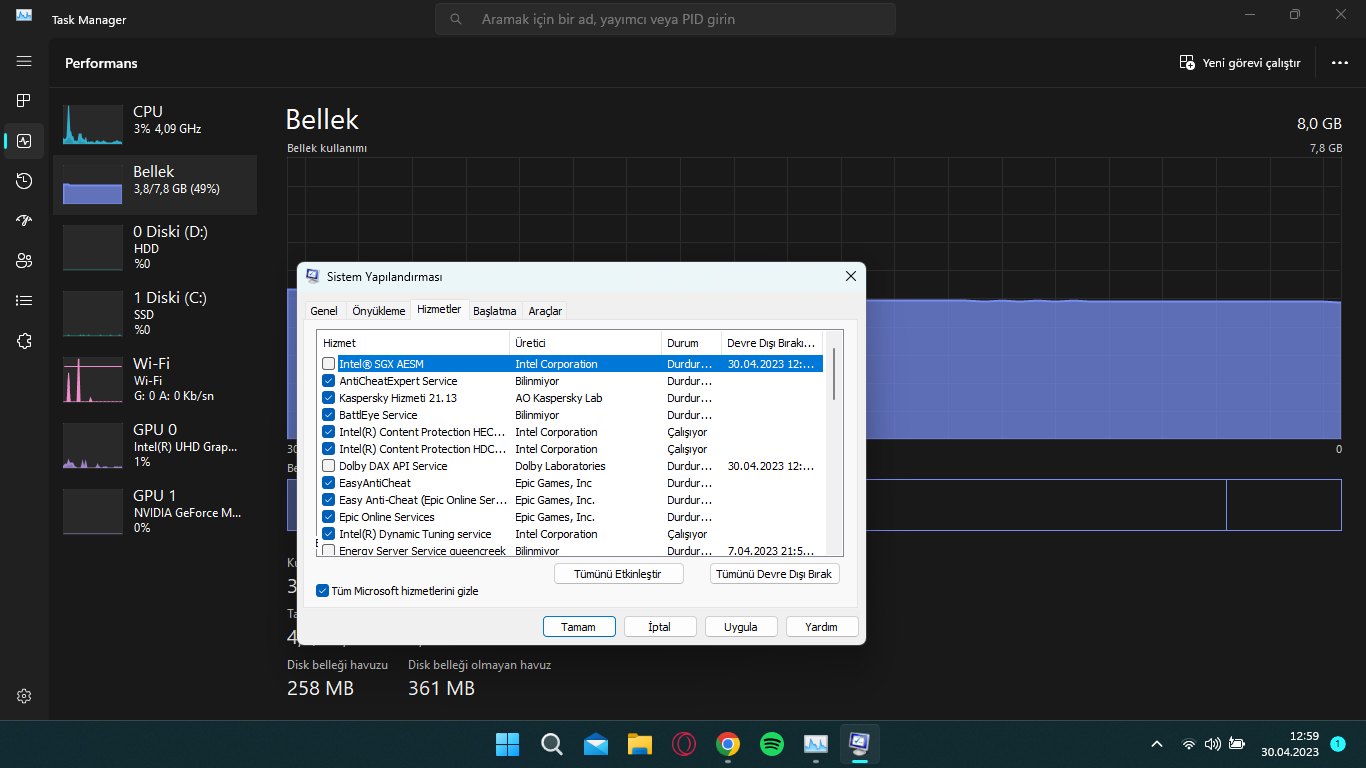Select GPU 0 Intel UHD Graphics entry
This screenshot has height=768, width=1366.
click(x=155, y=444)
